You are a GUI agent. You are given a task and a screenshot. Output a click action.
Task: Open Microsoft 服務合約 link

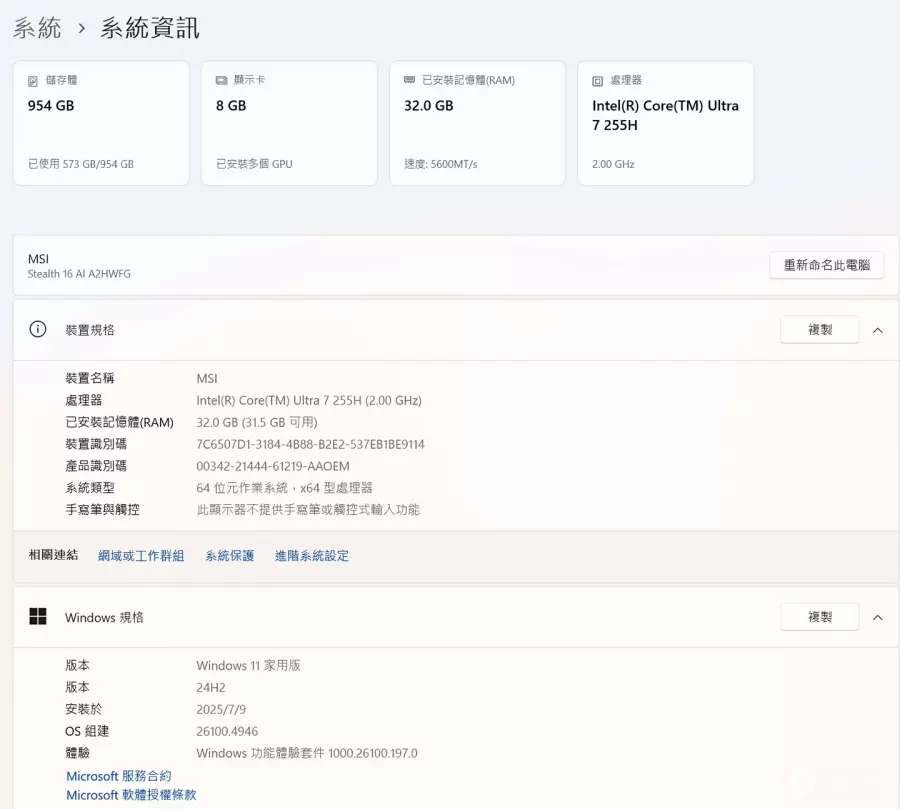pos(119,776)
